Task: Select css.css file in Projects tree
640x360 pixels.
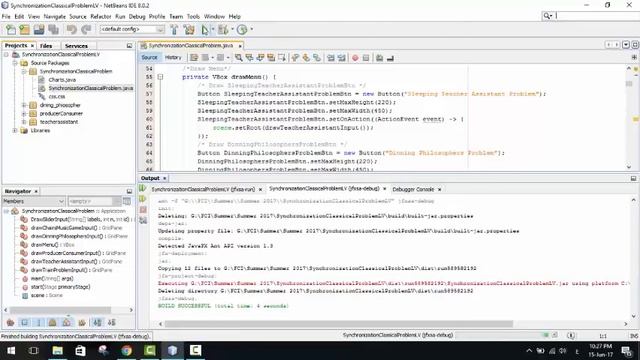Action: 57,97
